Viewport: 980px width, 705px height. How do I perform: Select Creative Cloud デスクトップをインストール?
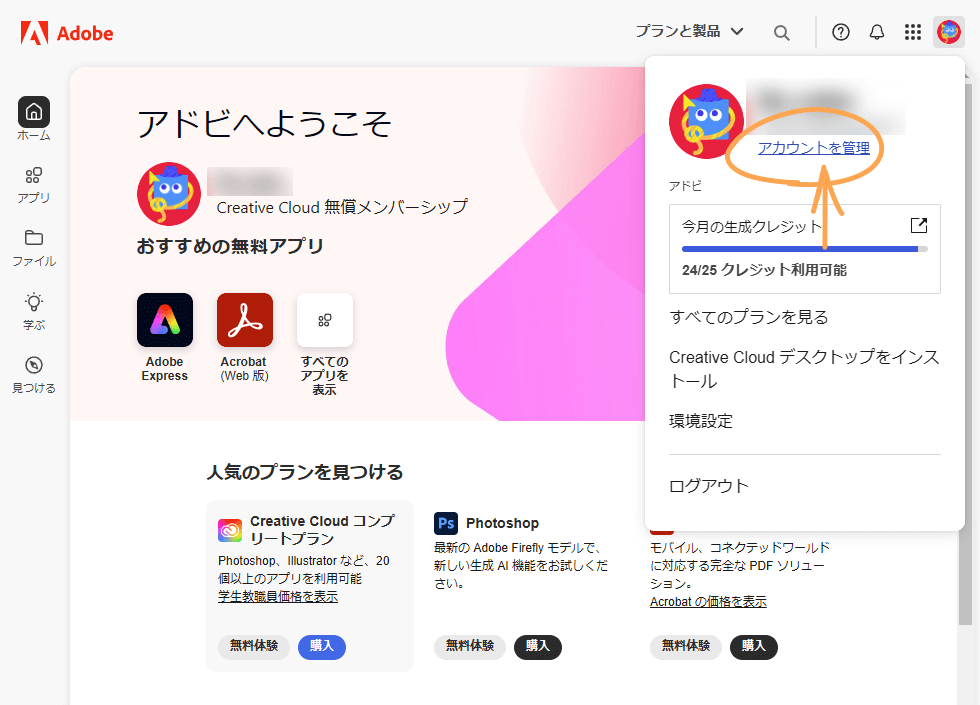(804, 369)
